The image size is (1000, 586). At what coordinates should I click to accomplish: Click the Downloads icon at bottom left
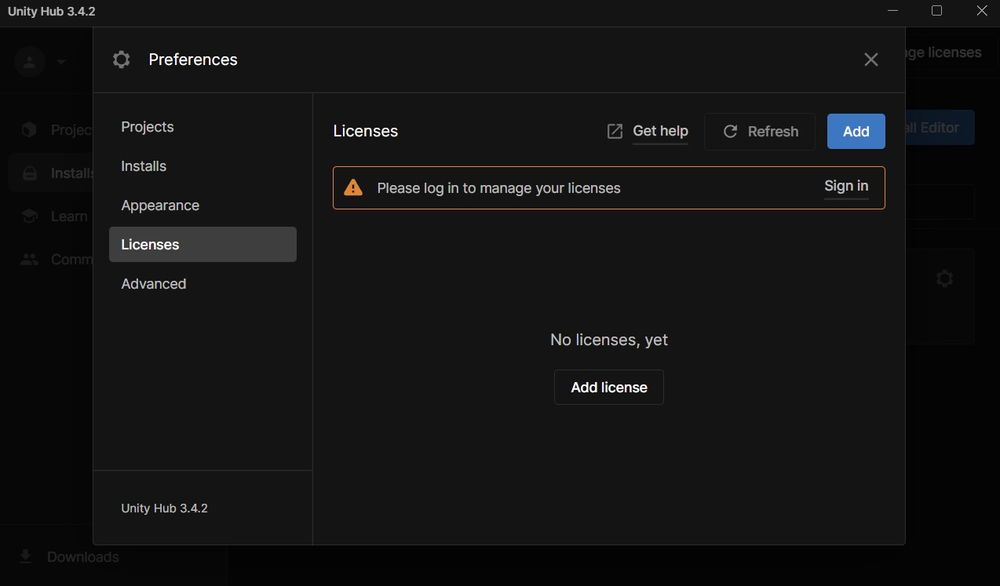click(25, 556)
